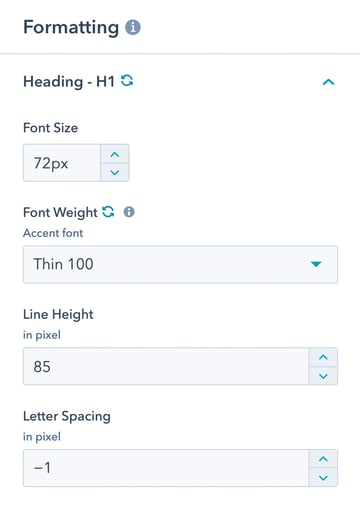Click the Line Height field showing 85
Viewport: 360px width, 509px height.
point(166,366)
